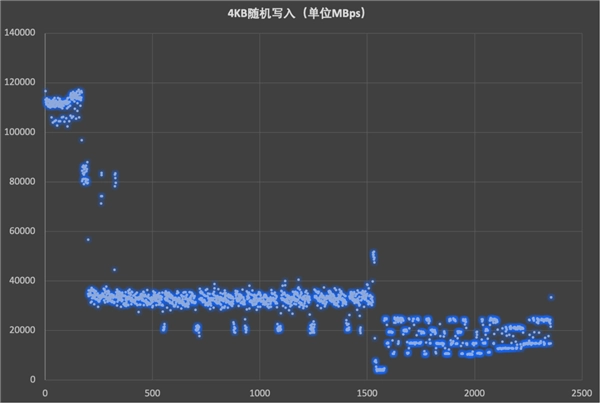Click the dense data cluster near 110000
Image resolution: width=600 pixels, height=403 pixels.
[60, 103]
